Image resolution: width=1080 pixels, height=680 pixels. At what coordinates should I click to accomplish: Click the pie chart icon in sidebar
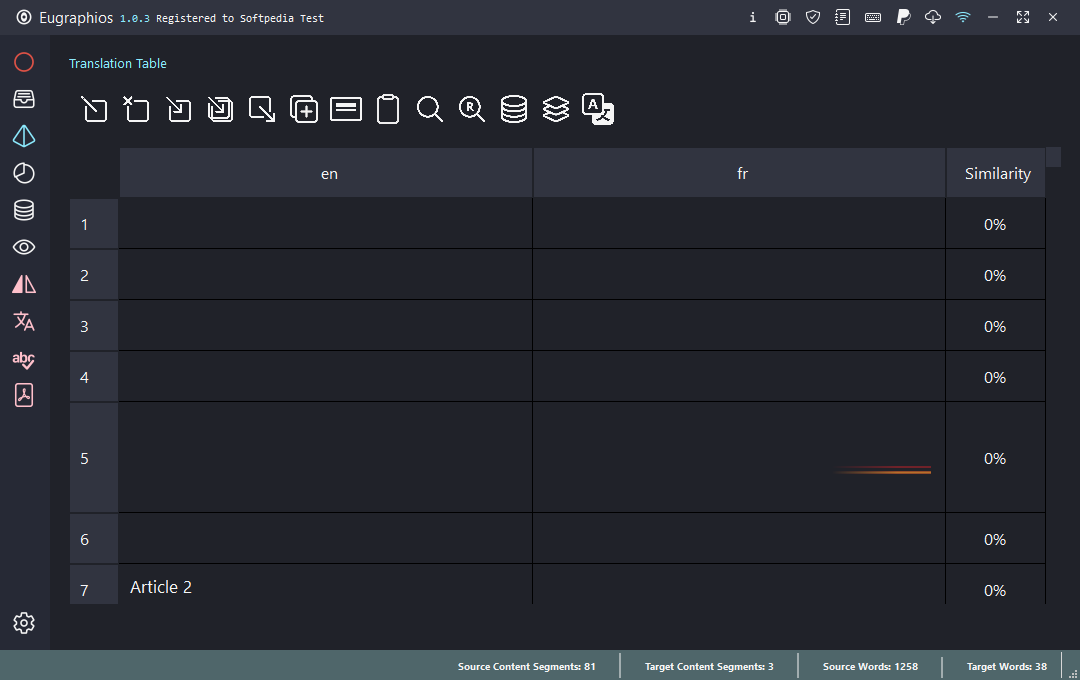tap(24, 173)
